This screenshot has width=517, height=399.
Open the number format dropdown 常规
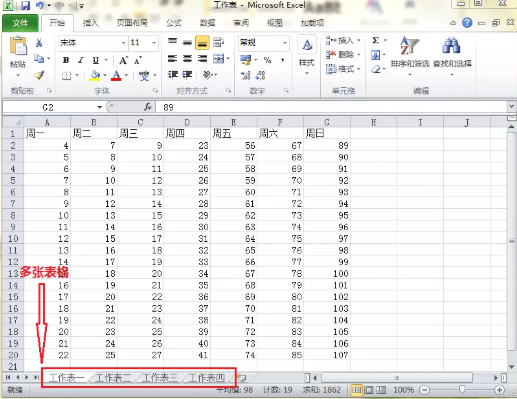click(x=285, y=43)
